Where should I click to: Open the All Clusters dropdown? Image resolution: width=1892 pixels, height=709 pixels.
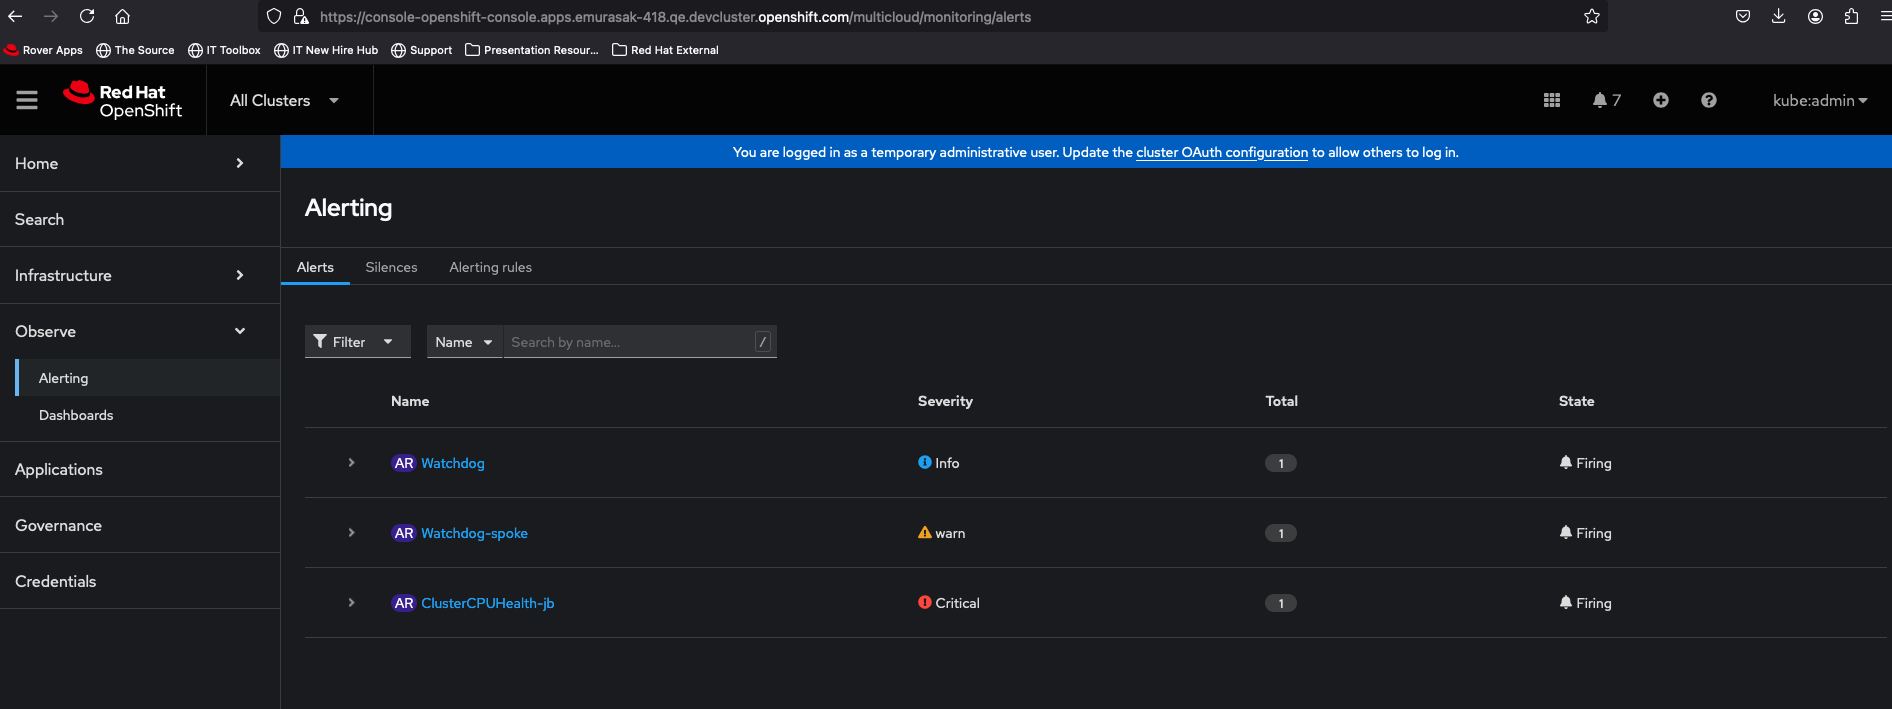(x=285, y=100)
